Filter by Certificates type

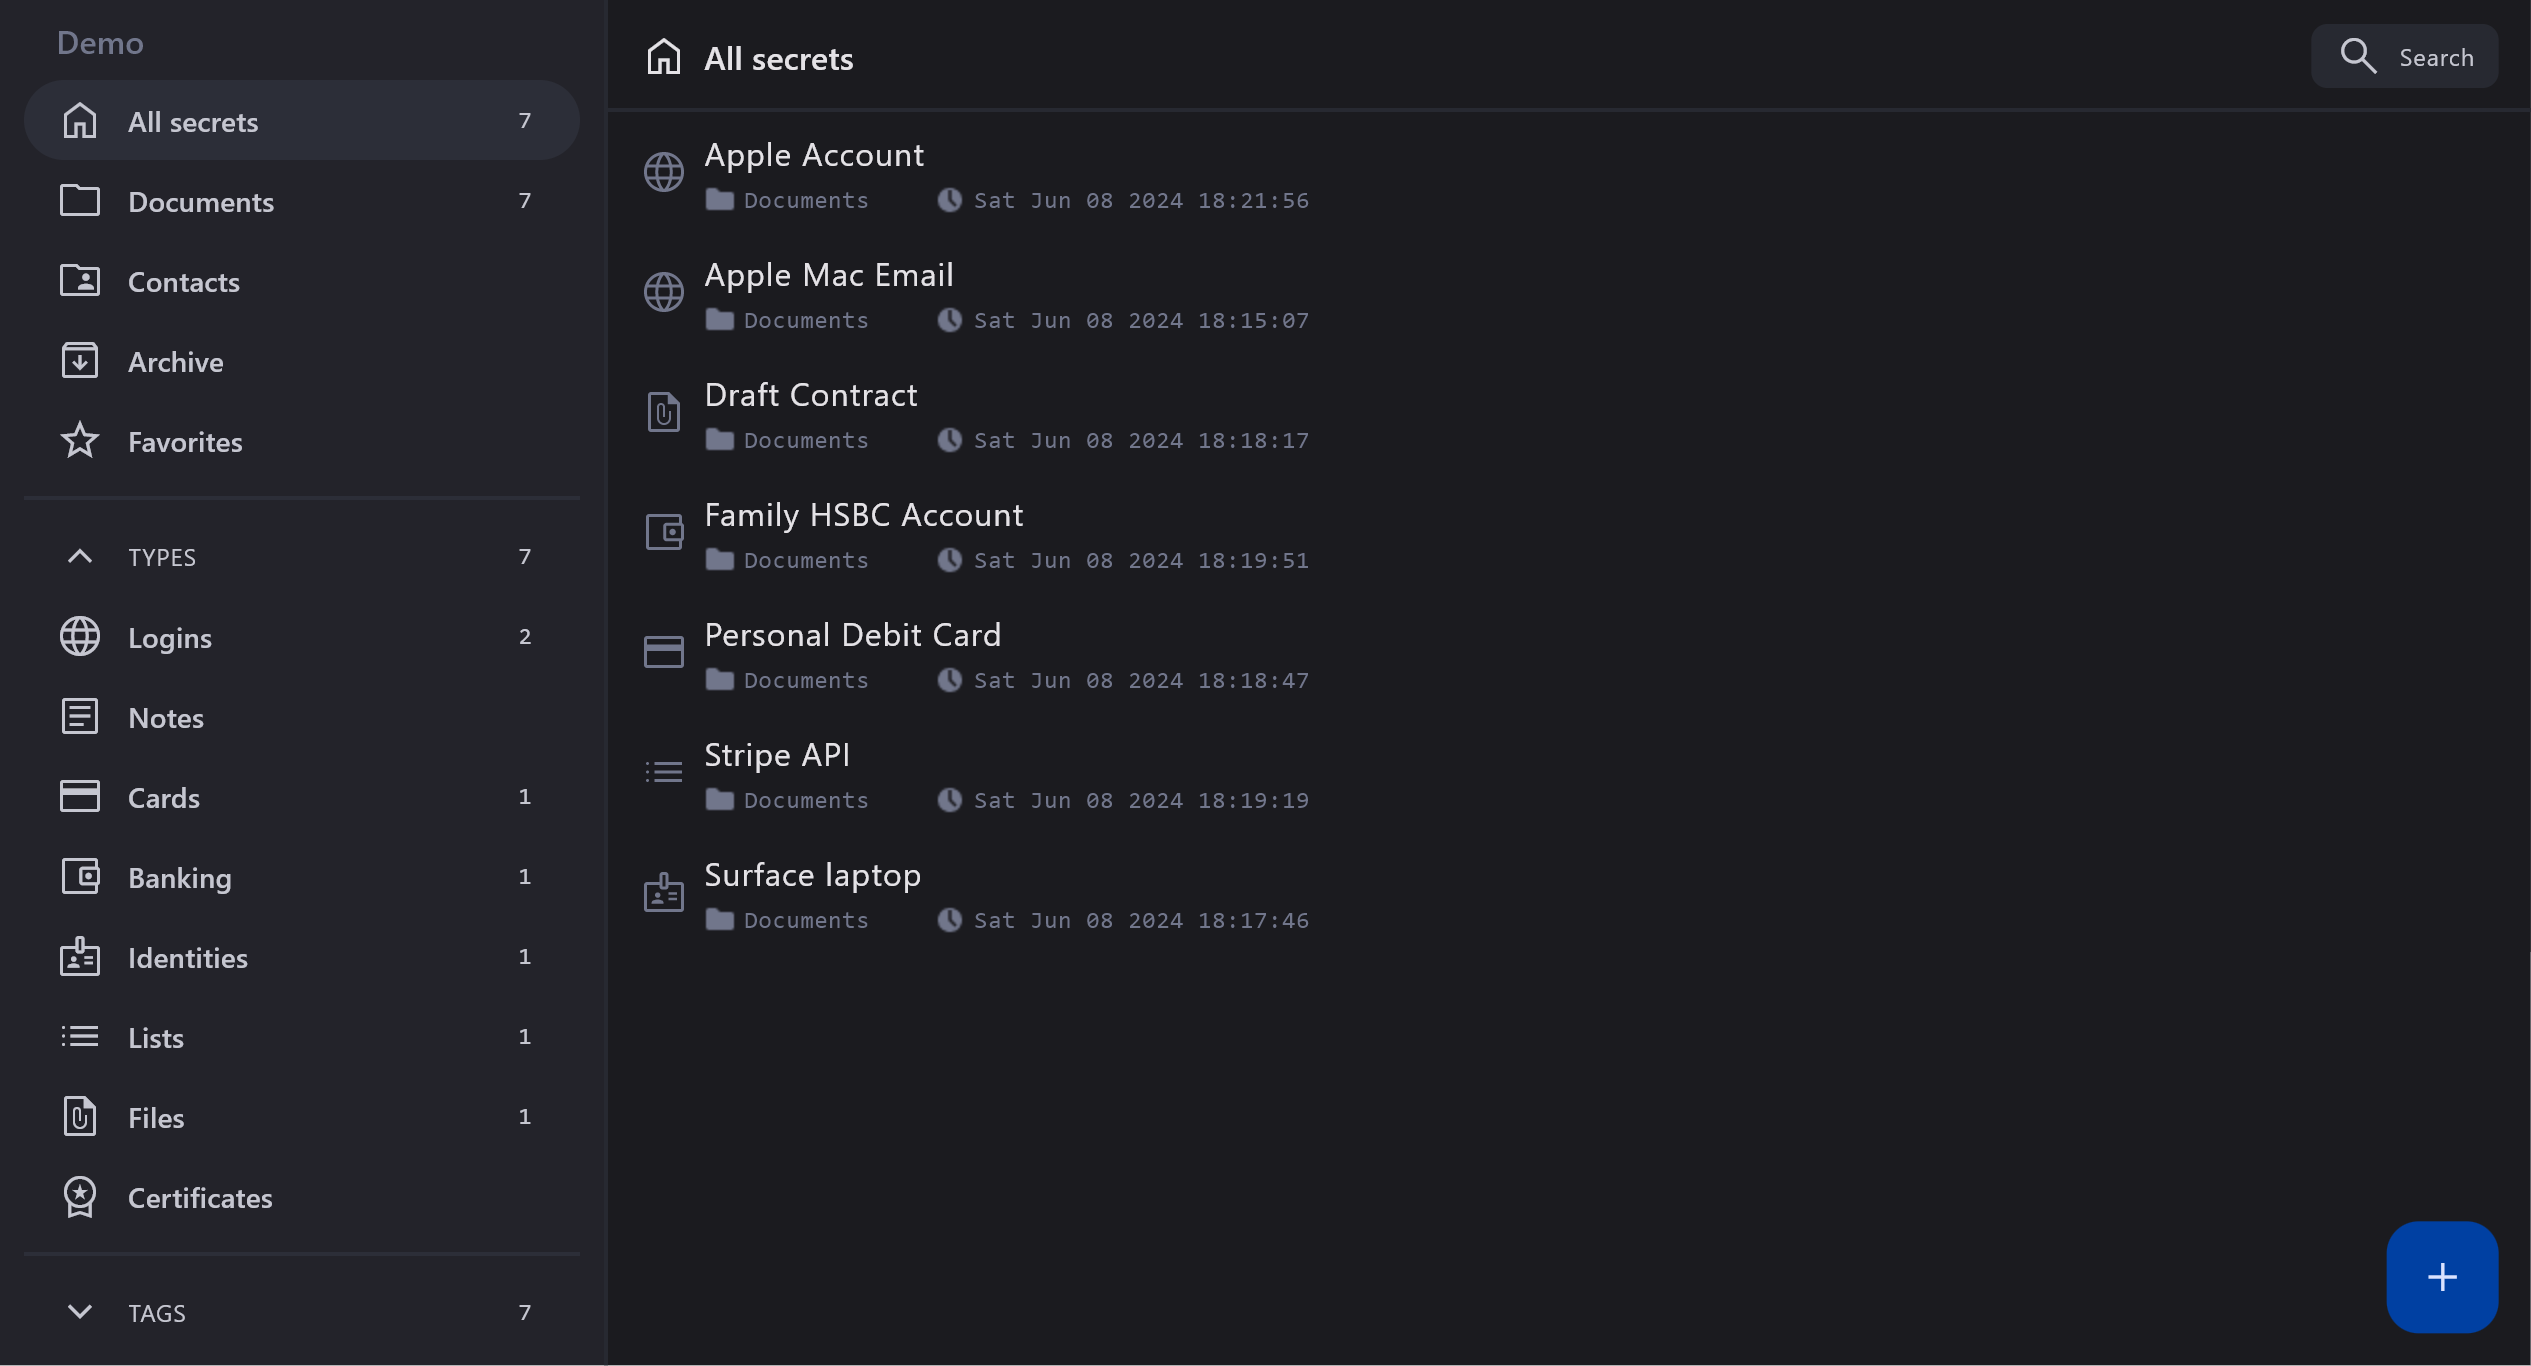coord(200,1198)
